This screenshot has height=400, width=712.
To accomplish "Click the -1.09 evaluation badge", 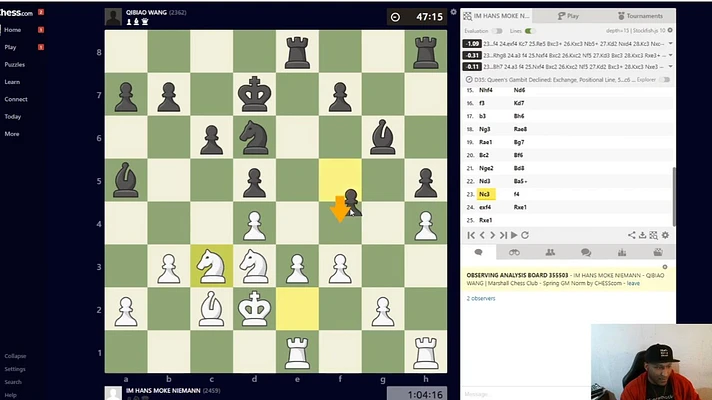I will (x=472, y=44).
